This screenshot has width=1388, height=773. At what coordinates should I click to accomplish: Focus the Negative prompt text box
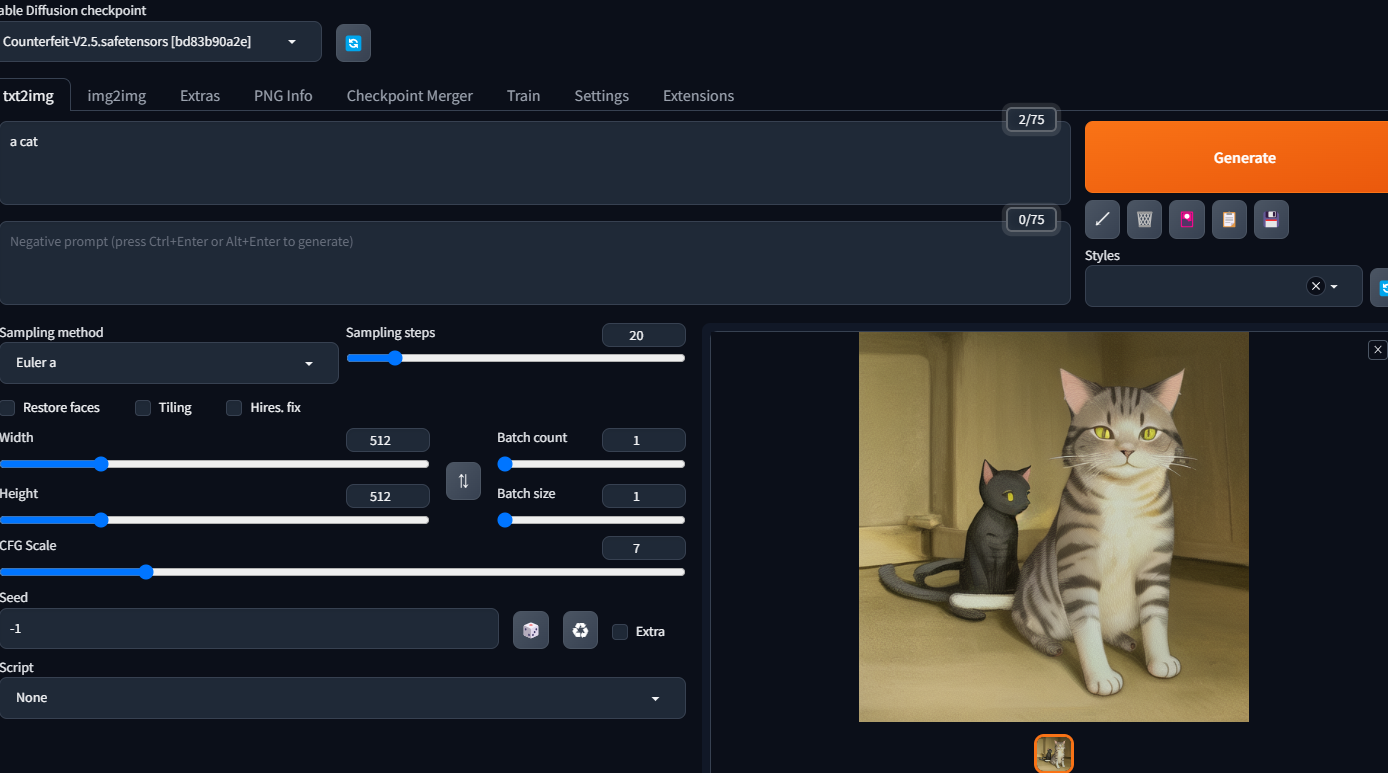(x=535, y=263)
